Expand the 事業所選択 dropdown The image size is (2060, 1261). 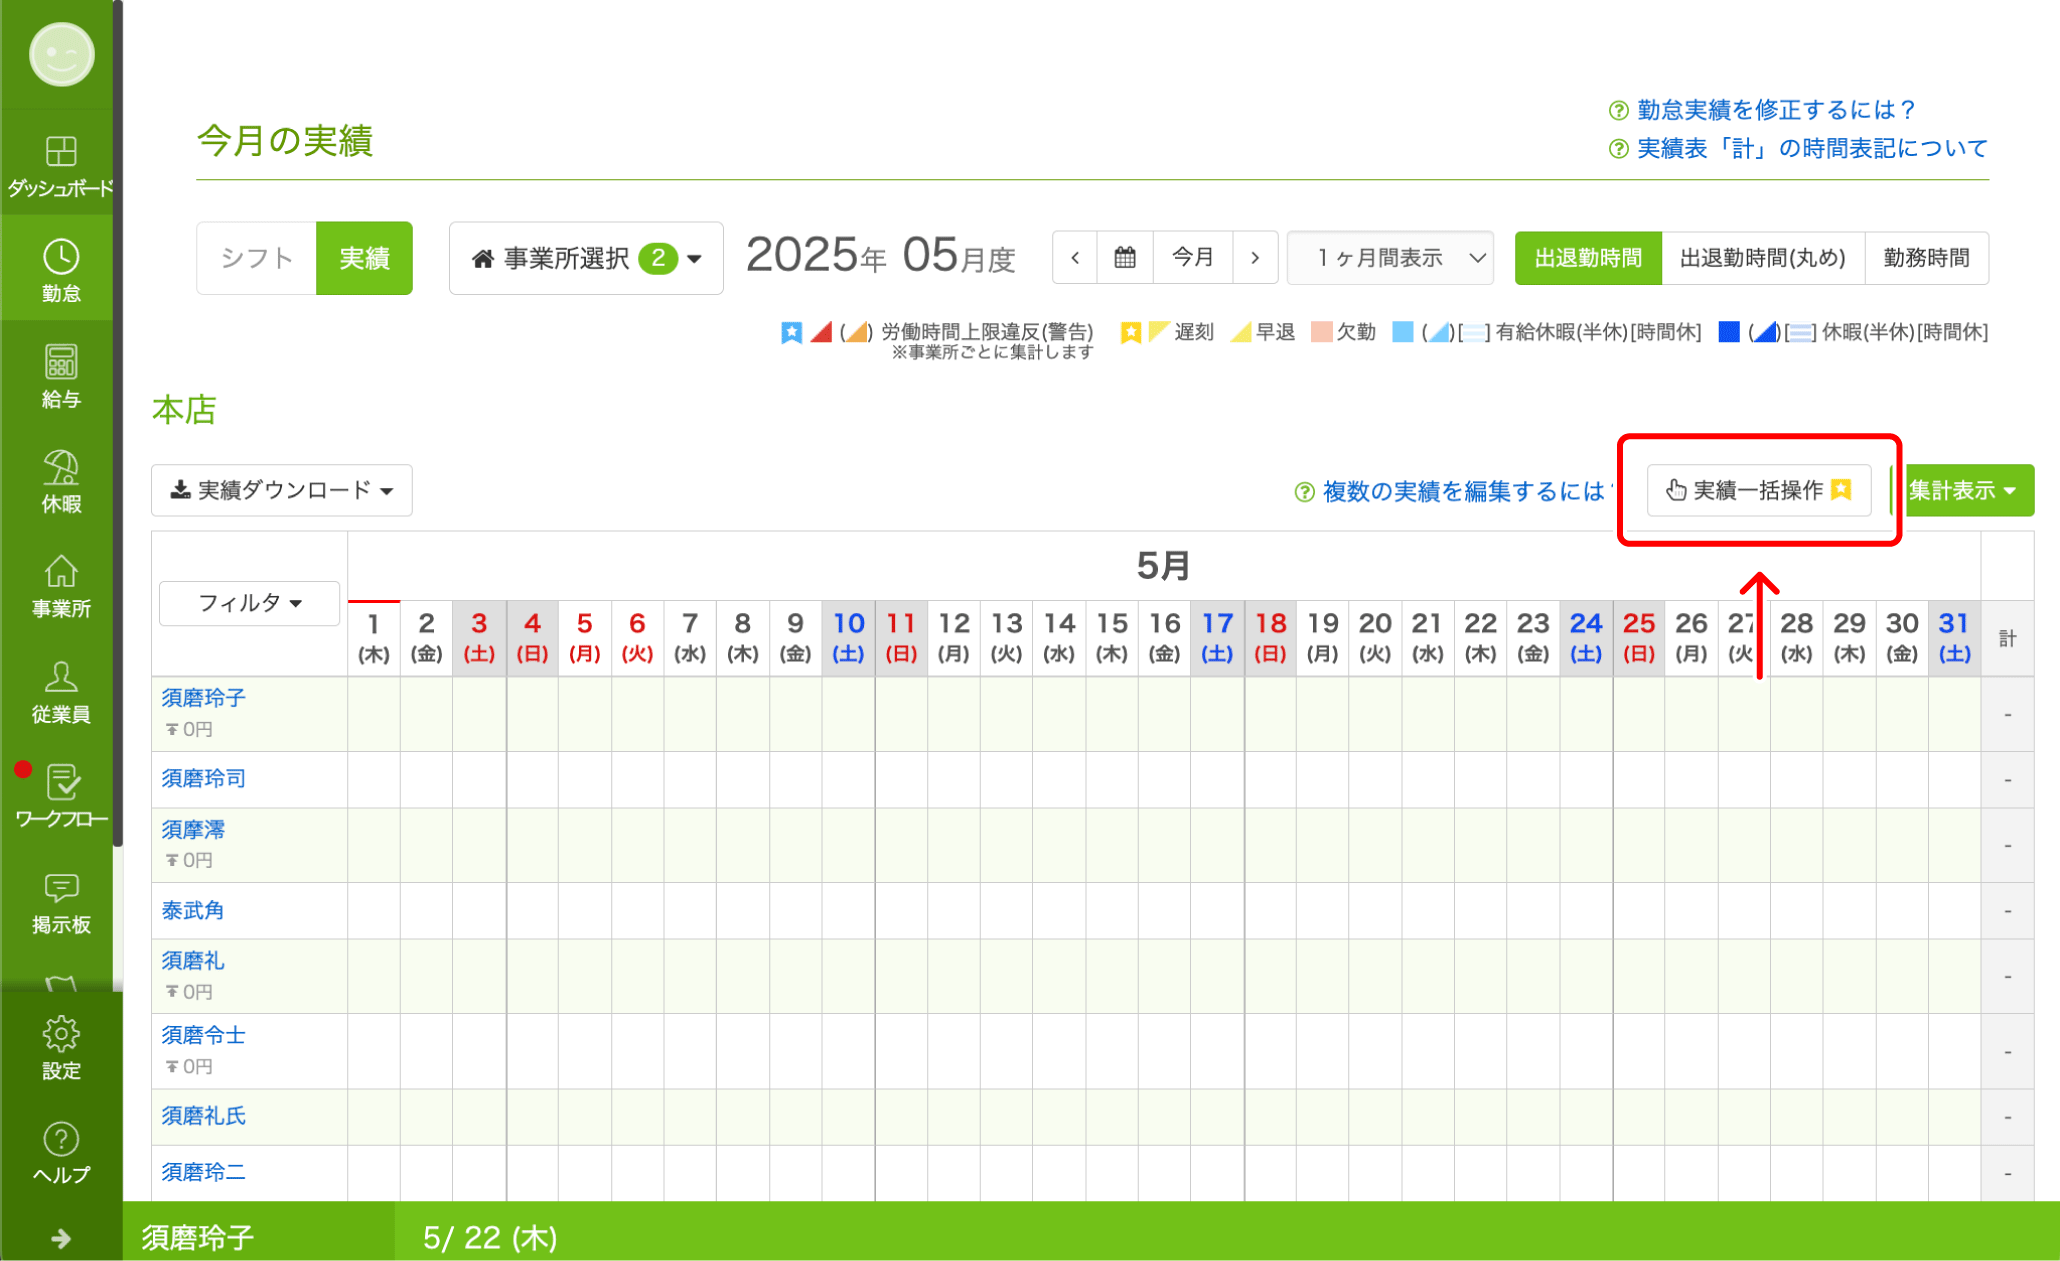586,258
